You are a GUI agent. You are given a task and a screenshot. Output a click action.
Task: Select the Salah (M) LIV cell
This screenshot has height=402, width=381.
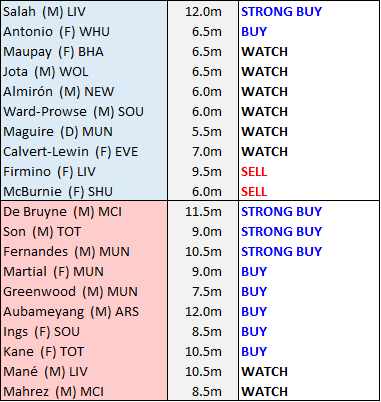[x=84, y=12]
